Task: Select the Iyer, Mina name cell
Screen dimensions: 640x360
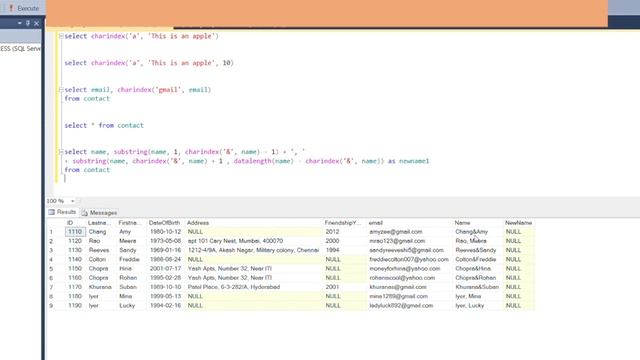Action: pyautogui.click(x=478, y=296)
